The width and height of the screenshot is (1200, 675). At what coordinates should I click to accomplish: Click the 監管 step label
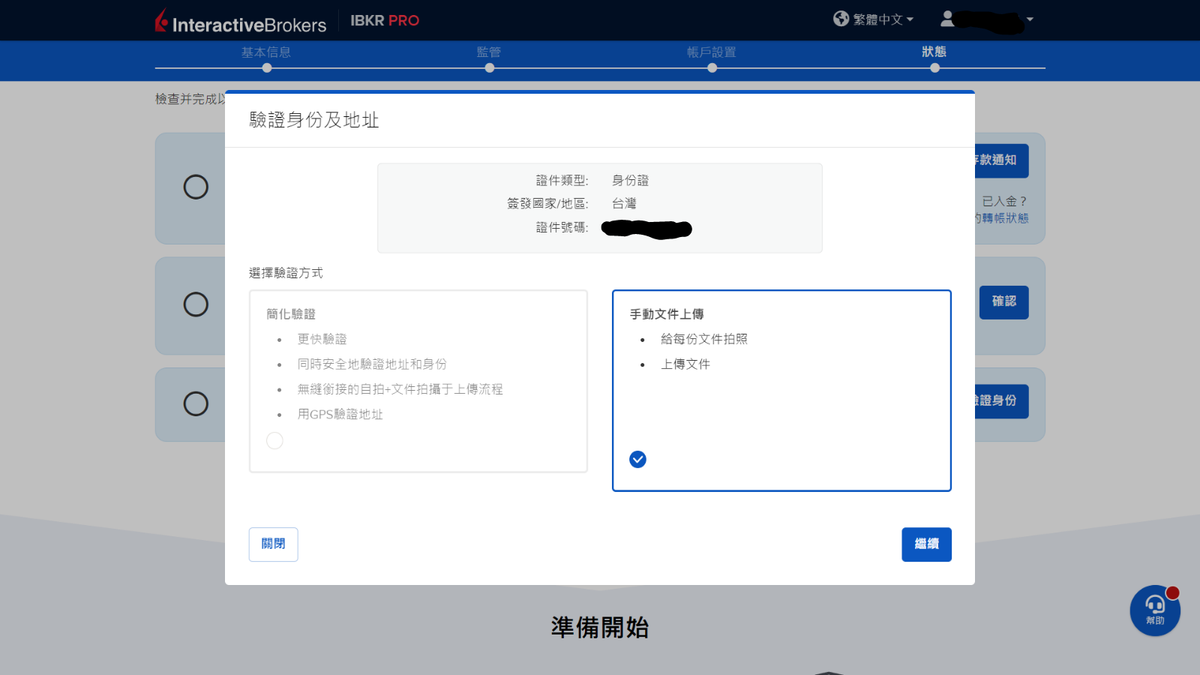(488, 50)
